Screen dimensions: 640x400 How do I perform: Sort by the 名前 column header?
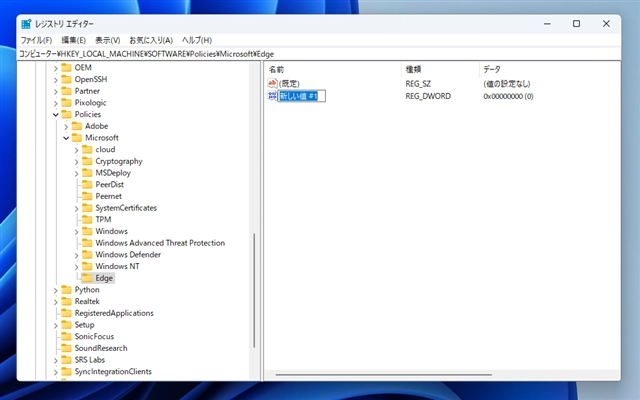tap(333, 69)
